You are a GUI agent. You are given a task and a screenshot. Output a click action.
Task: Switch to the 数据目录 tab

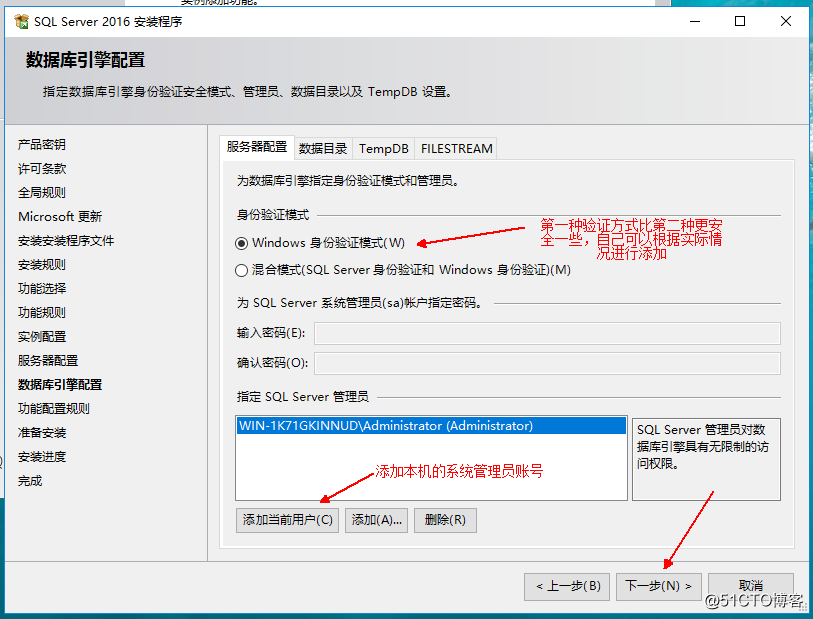pyautogui.click(x=323, y=149)
